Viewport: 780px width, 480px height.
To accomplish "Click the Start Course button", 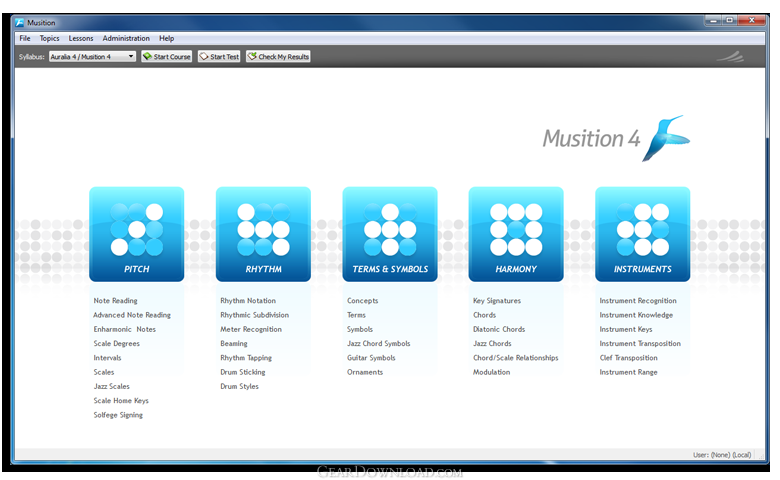I will 167,57.
